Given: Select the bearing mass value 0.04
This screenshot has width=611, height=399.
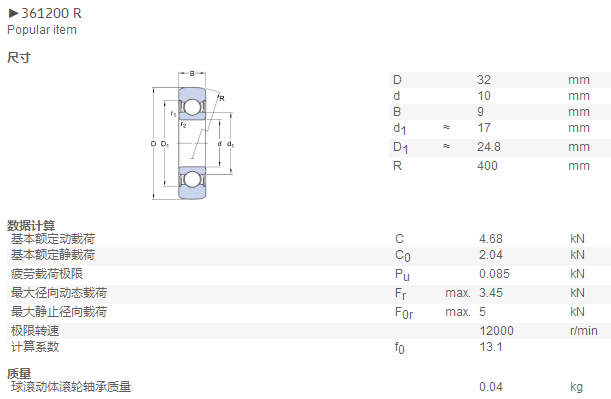Looking at the screenshot, I should coord(491,387).
